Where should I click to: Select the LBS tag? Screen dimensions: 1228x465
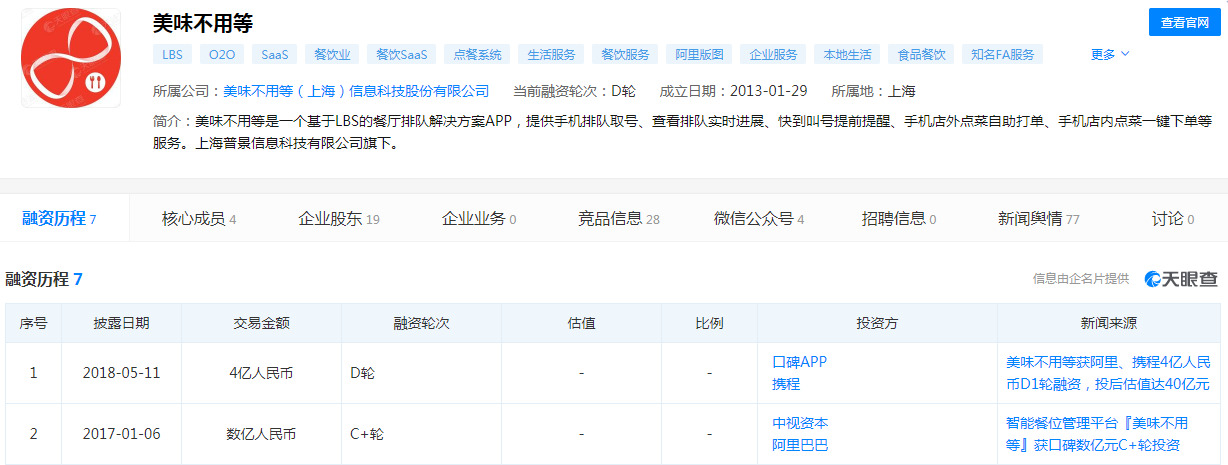click(172, 54)
